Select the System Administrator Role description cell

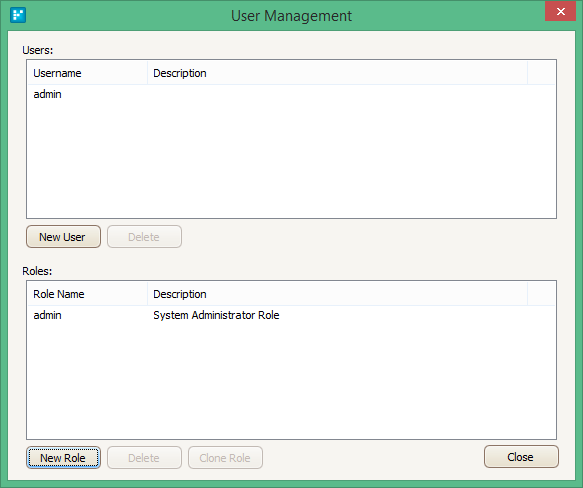point(216,315)
